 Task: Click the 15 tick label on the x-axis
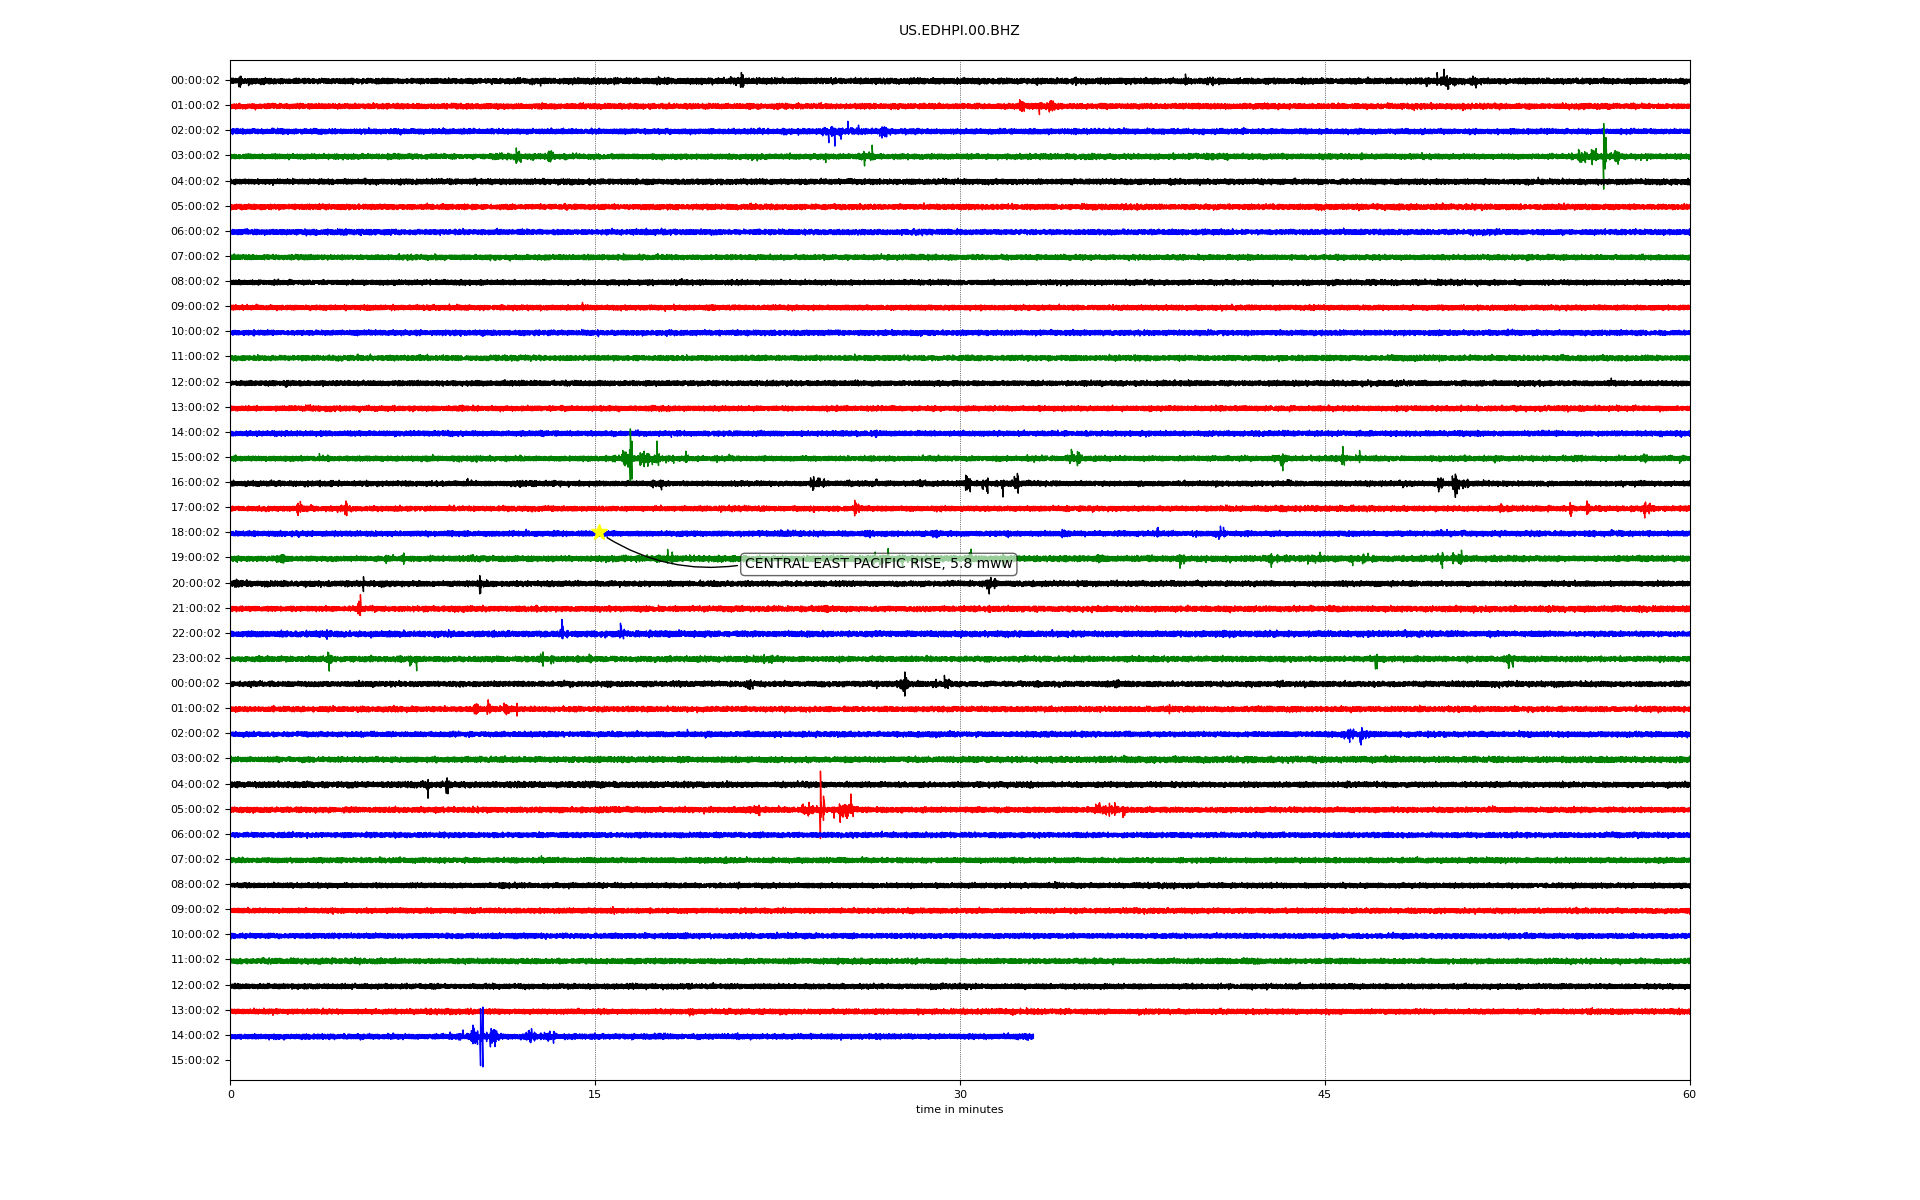click(x=595, y=1094)
